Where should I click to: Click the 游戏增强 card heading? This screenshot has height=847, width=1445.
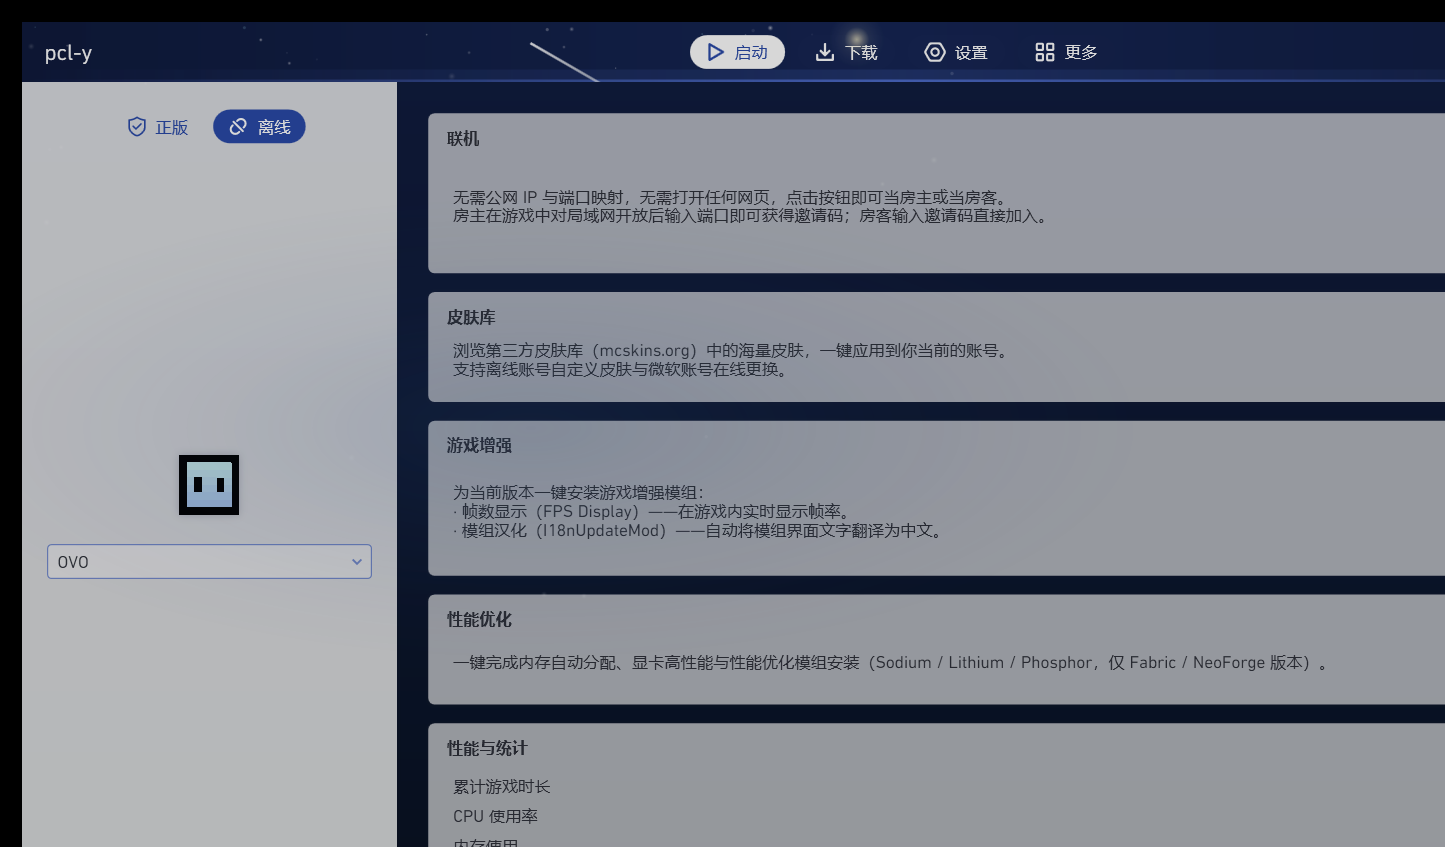(479, 445)
